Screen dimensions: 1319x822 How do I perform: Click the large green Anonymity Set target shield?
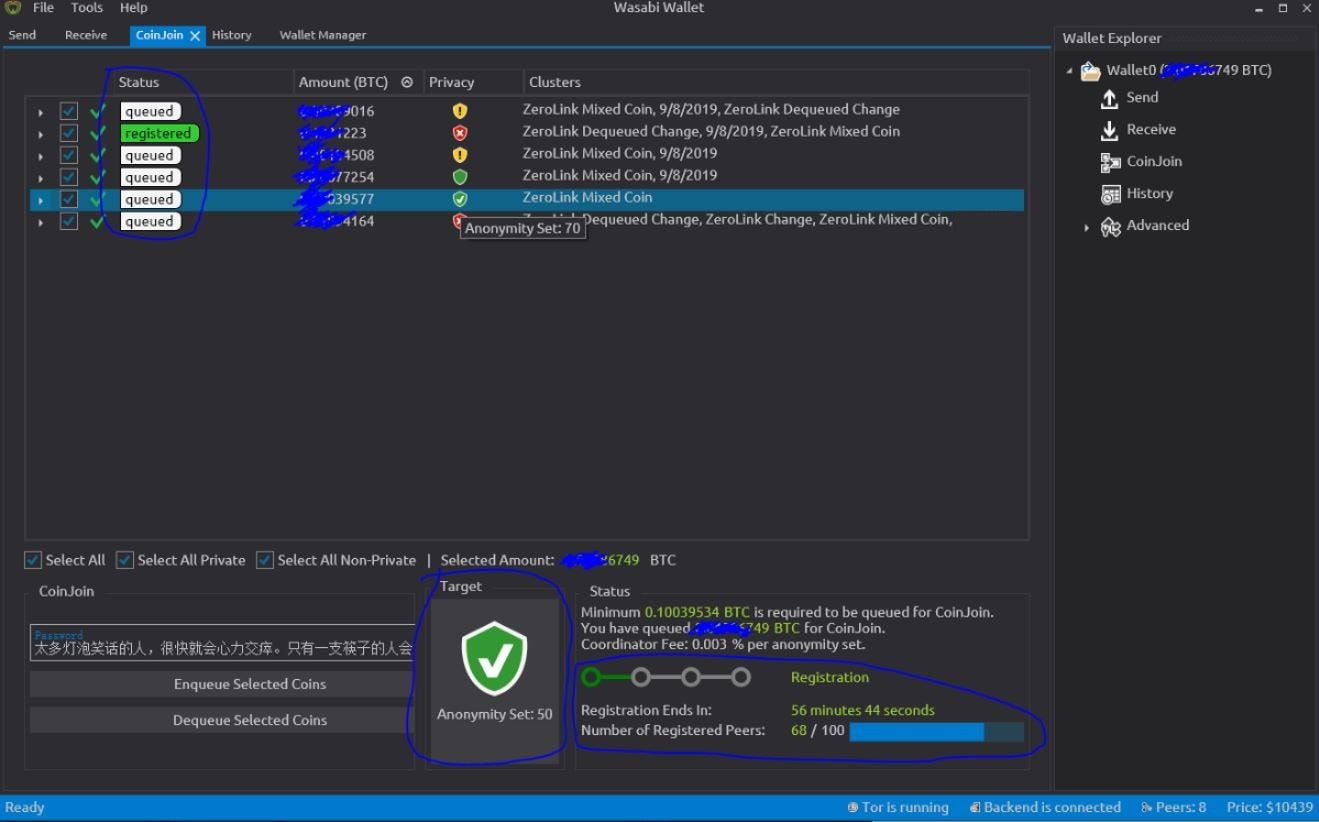tap(494, 657)
